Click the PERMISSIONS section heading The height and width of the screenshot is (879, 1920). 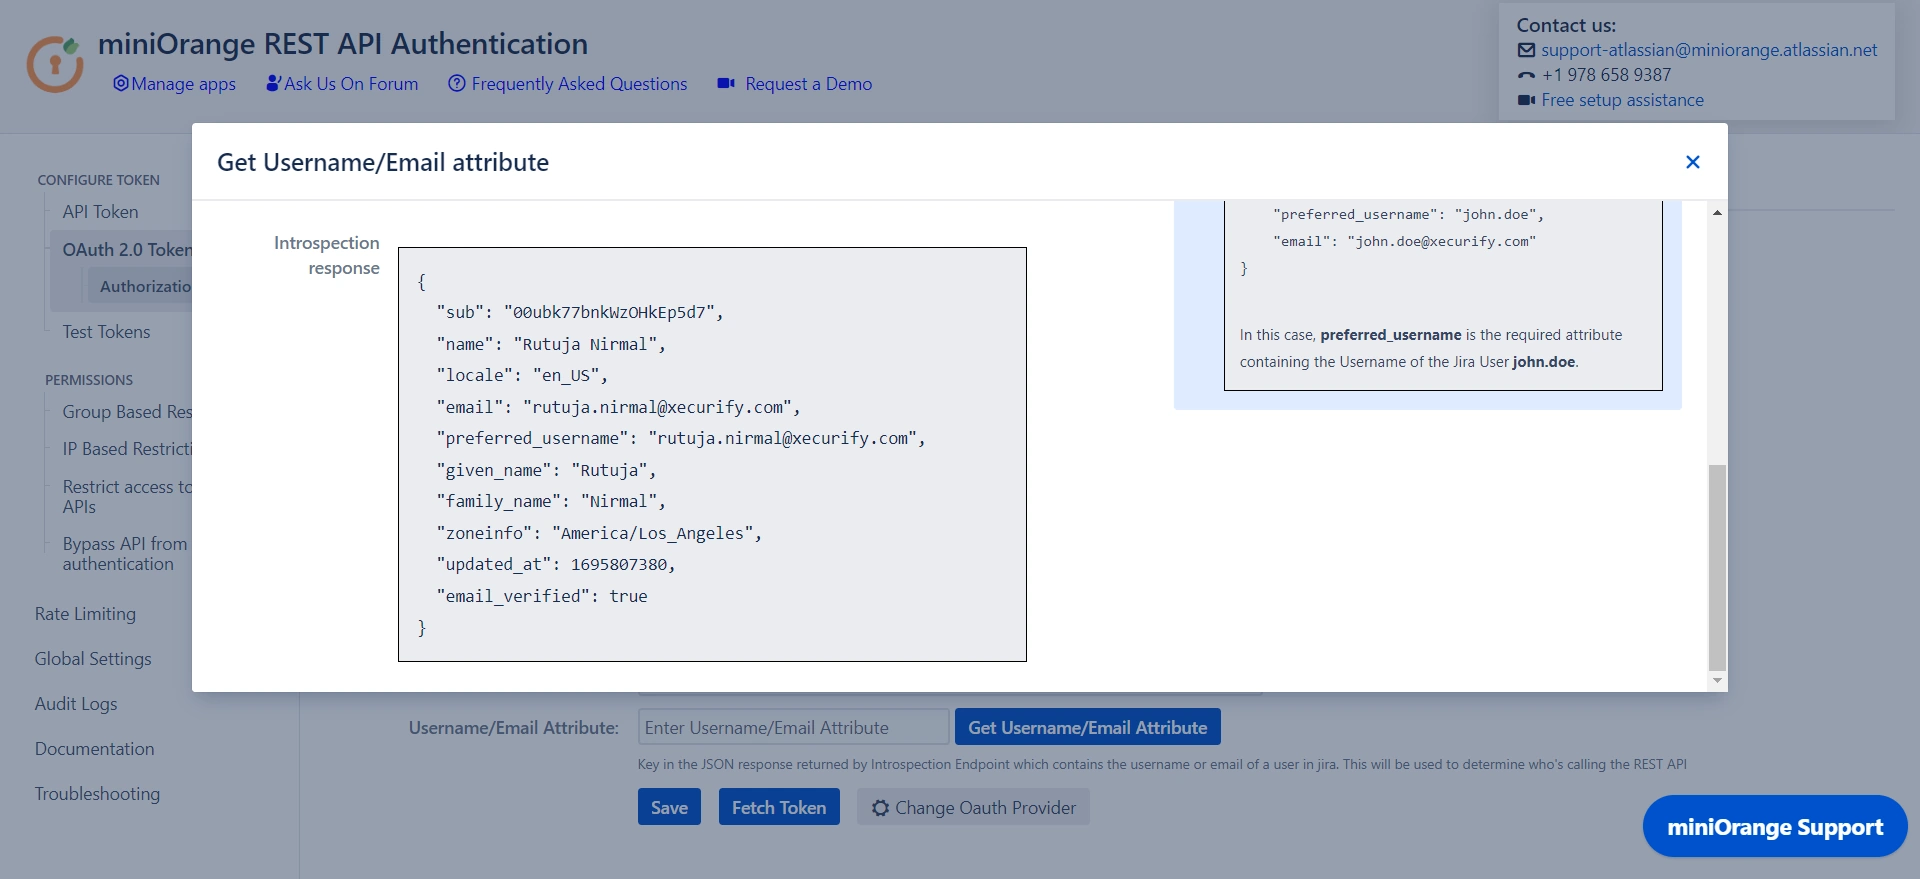(x=89, y=380)
